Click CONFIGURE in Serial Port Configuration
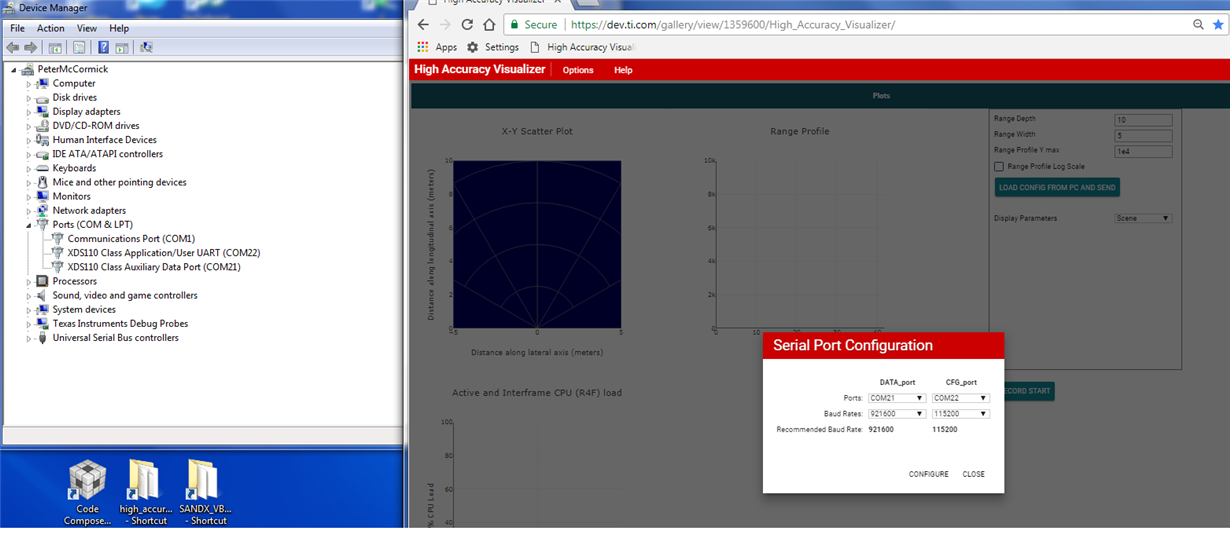 click(929, 474)
